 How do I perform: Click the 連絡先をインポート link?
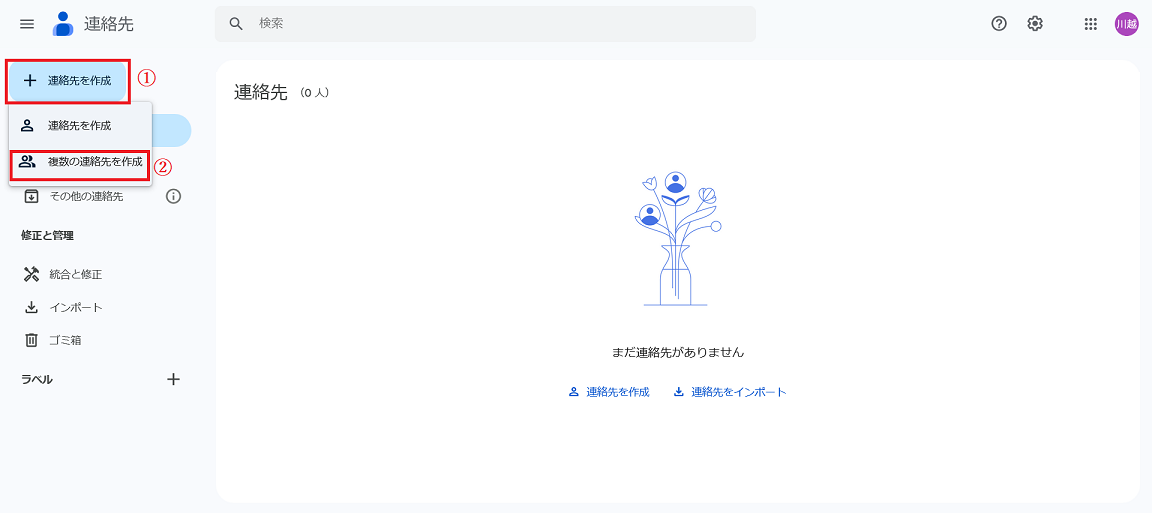[x=730, y=392]
